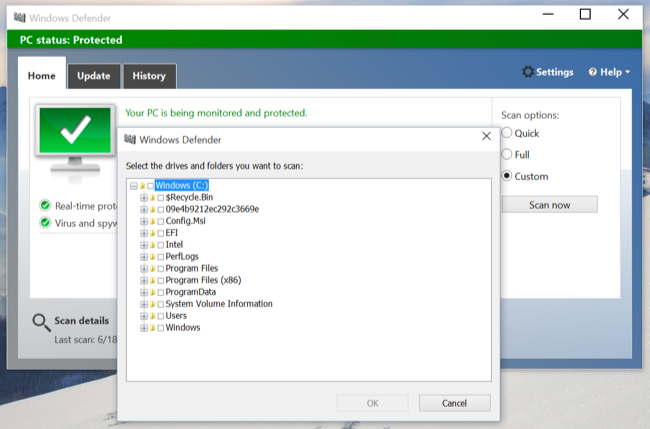Image resolution: width=650 pixels, height=429 pixels.
Task: Click the Windows folder icon
Action: click(152, 328)
